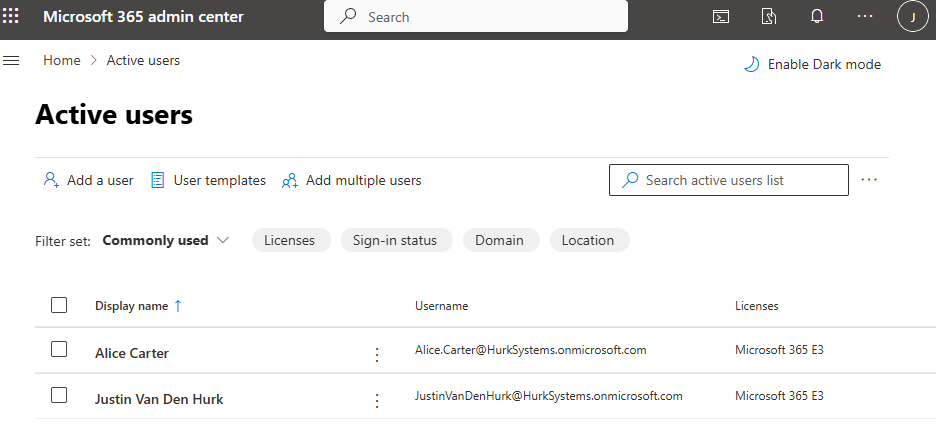936x442 pixels.
Task: Click the Licenses column header
Action: click(x=756, y=306)
